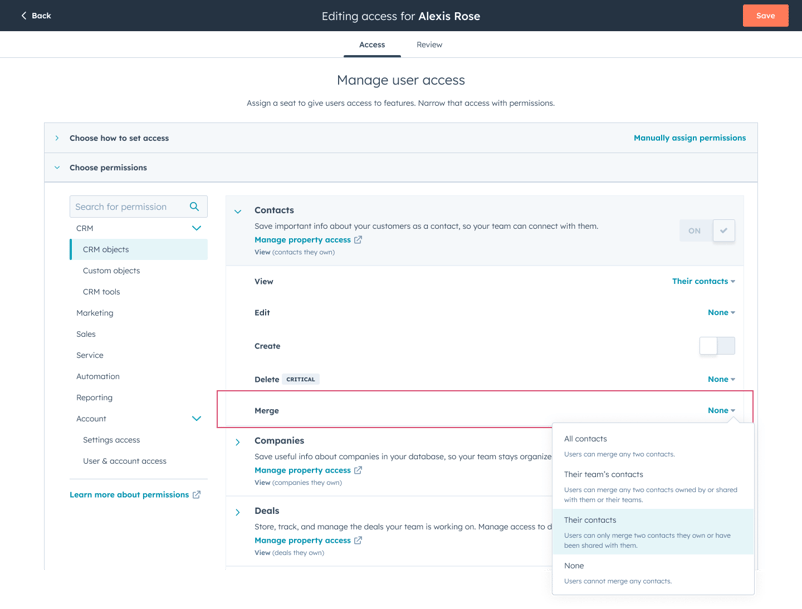Open the Delete permission dropdown
802x609 pixels.
(x=721, y=379)
